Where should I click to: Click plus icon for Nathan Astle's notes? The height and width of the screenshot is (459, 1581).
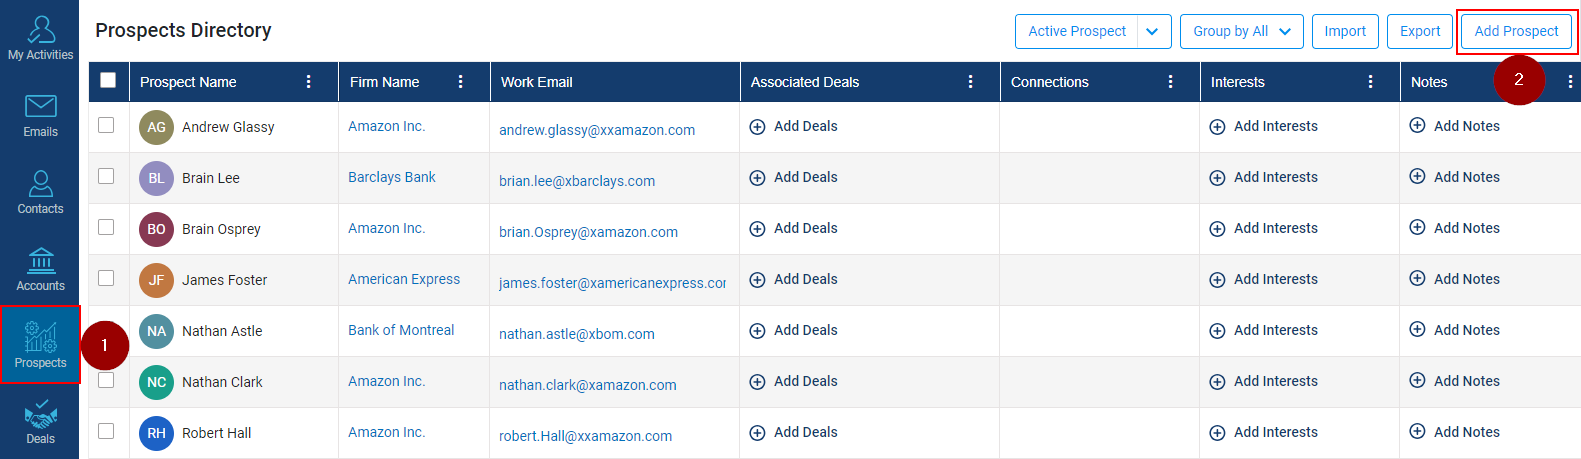tap(1417, 329)
